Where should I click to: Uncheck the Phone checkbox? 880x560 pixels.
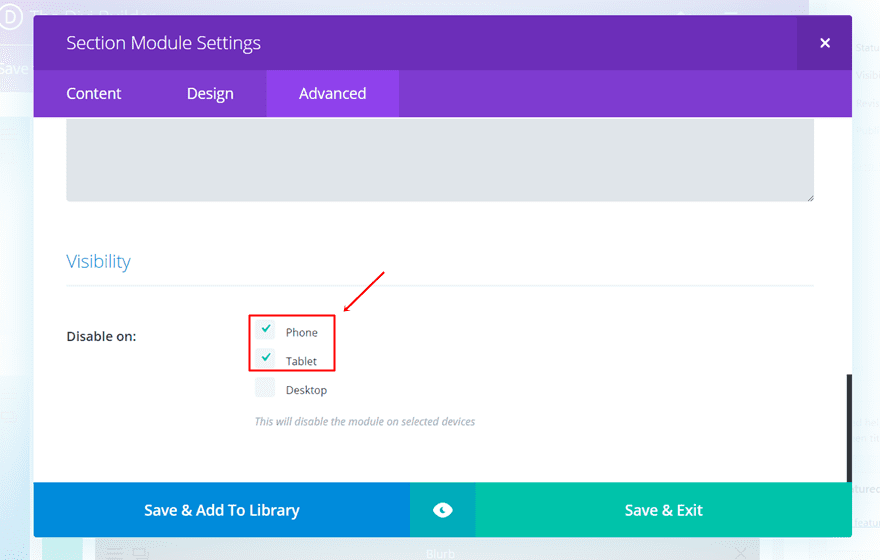(x=265, y=330)
